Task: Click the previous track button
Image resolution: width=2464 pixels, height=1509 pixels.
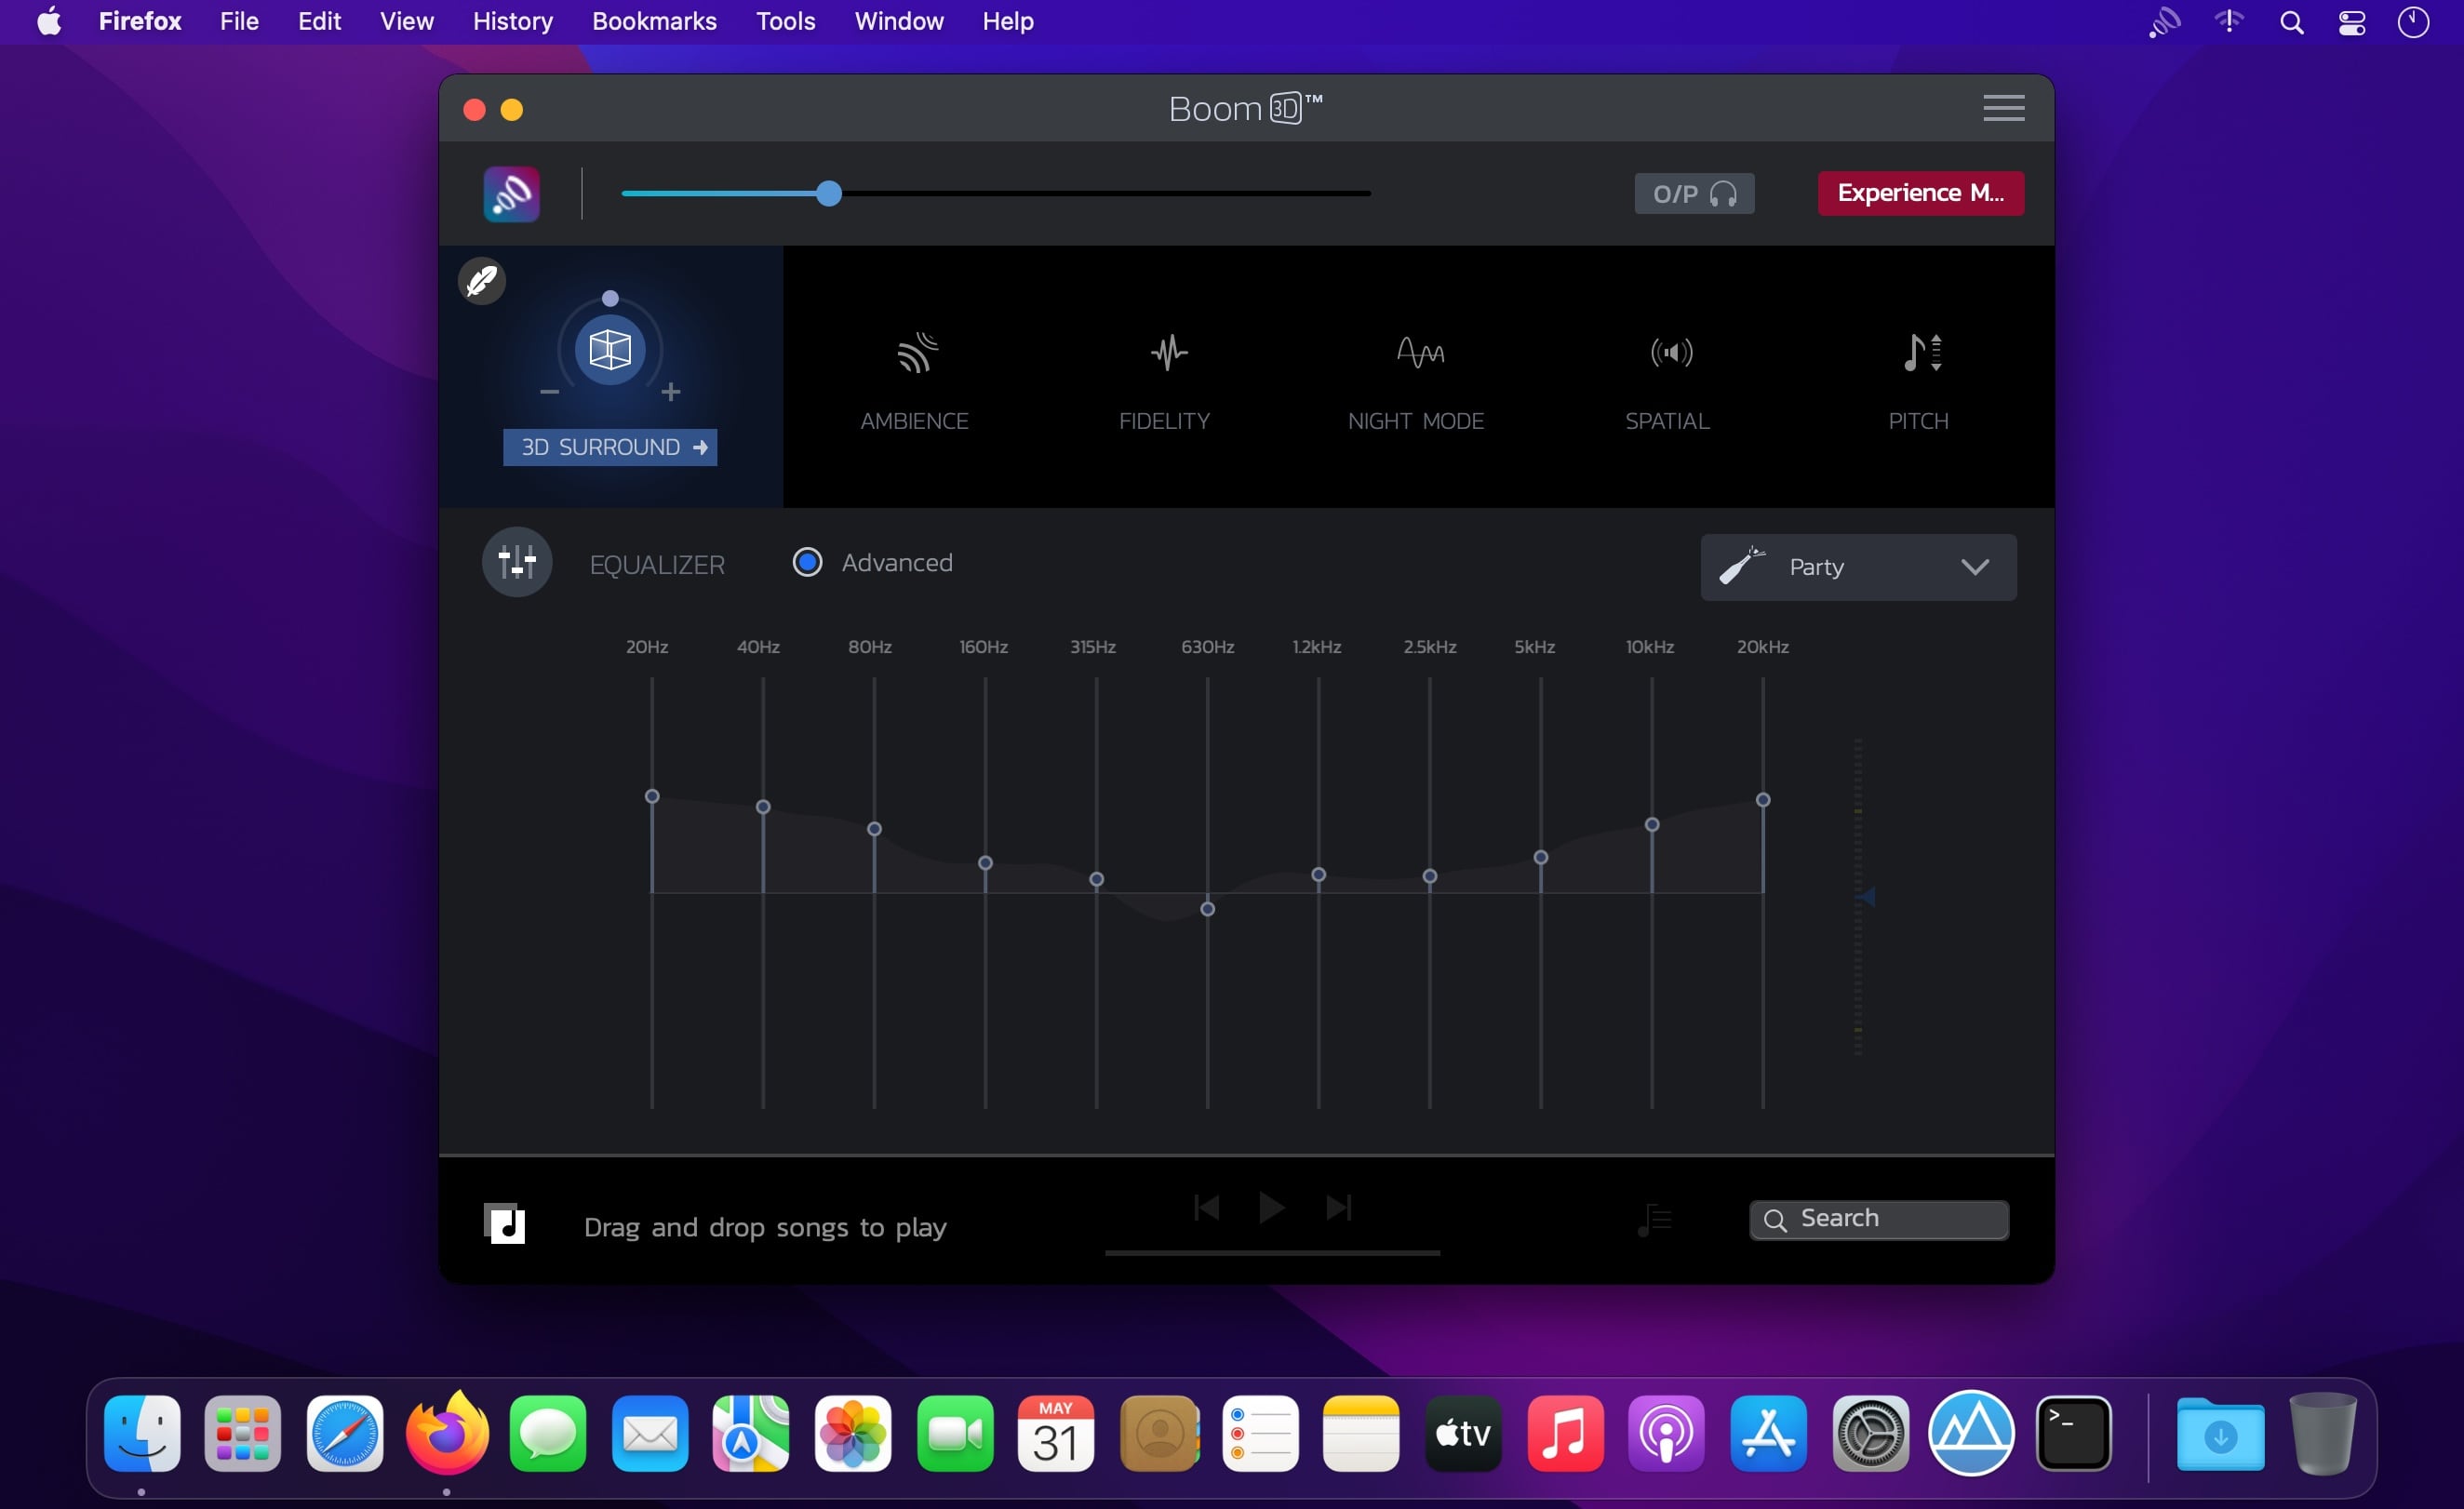Action: coord(1206,1208)
